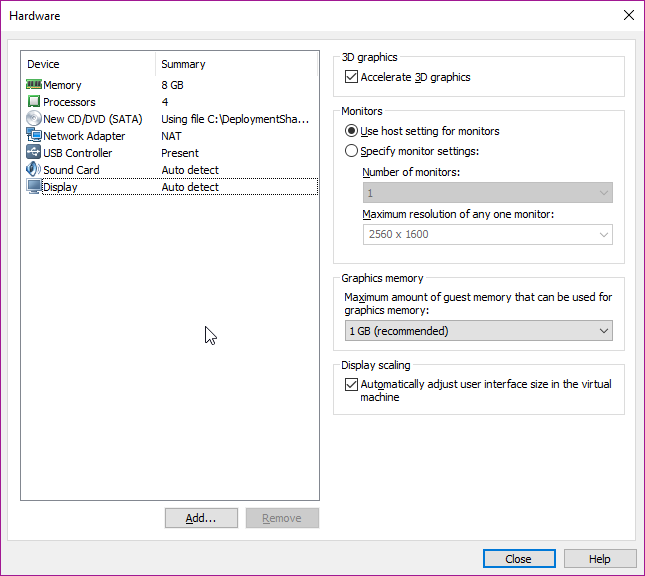
Task: Click the Help button
Action: click(x=600, y=559)
